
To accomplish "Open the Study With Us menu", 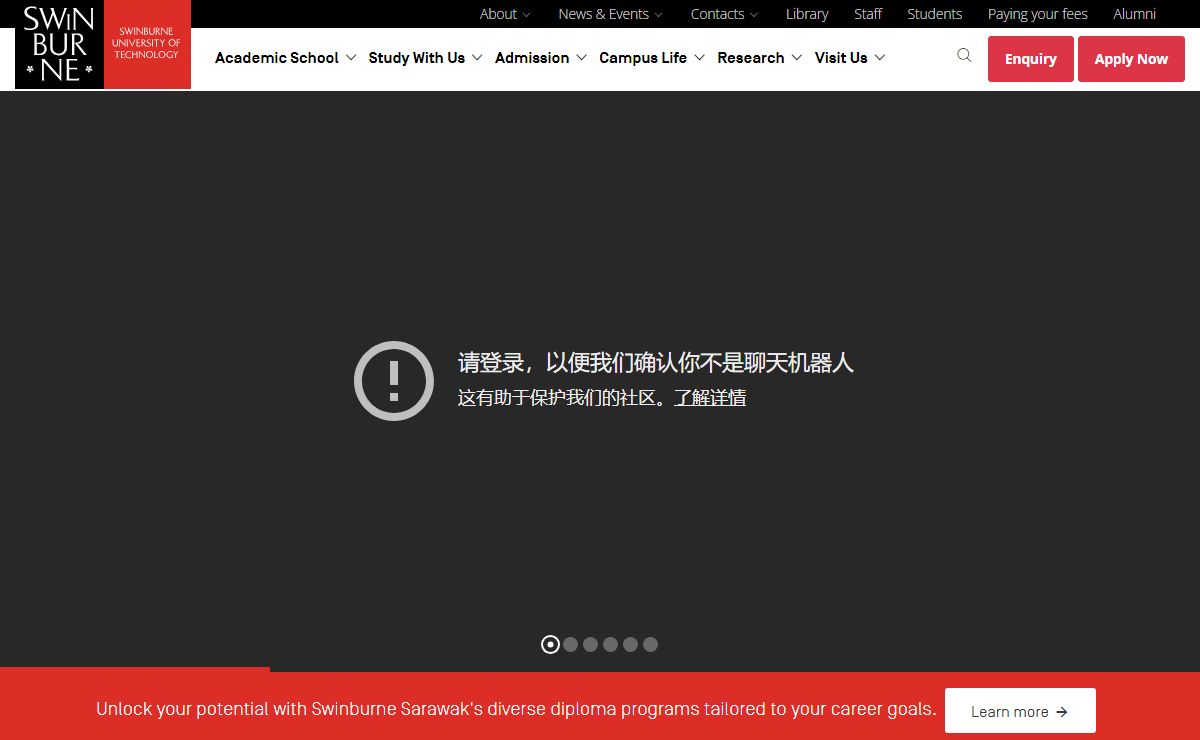I will pyautogui.click(x=425, y=58).
